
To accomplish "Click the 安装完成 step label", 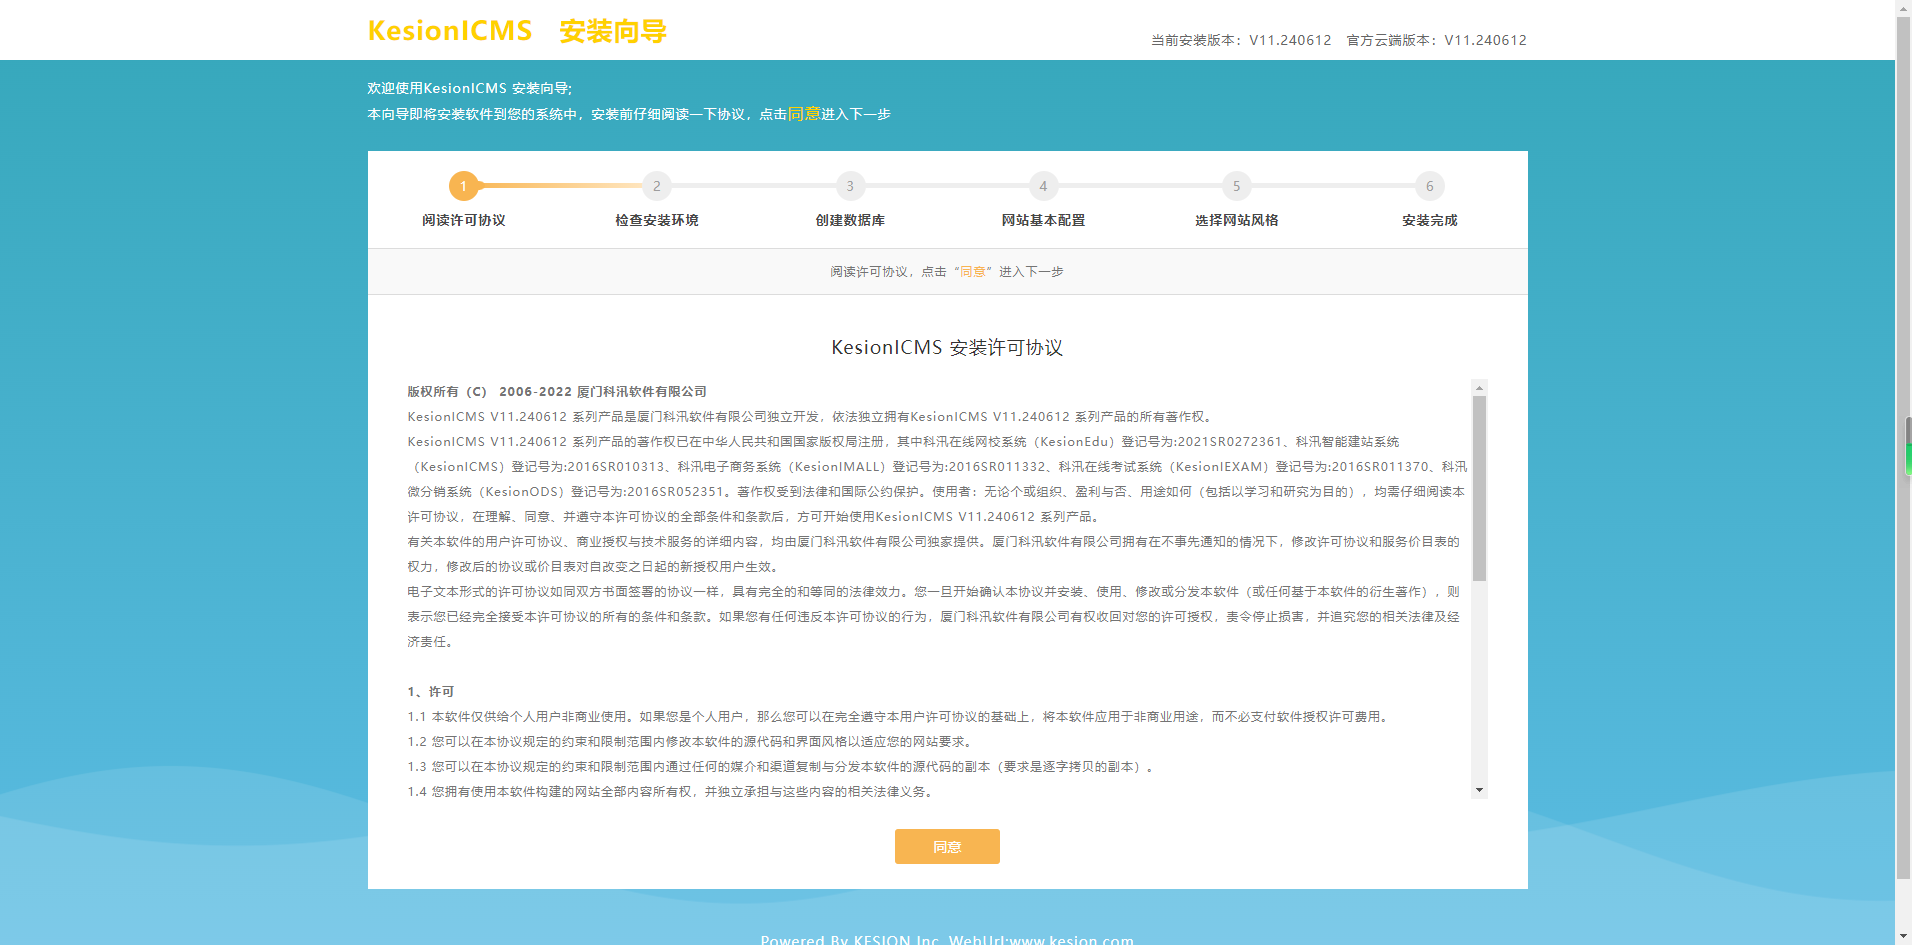I will click(1429, 220).
